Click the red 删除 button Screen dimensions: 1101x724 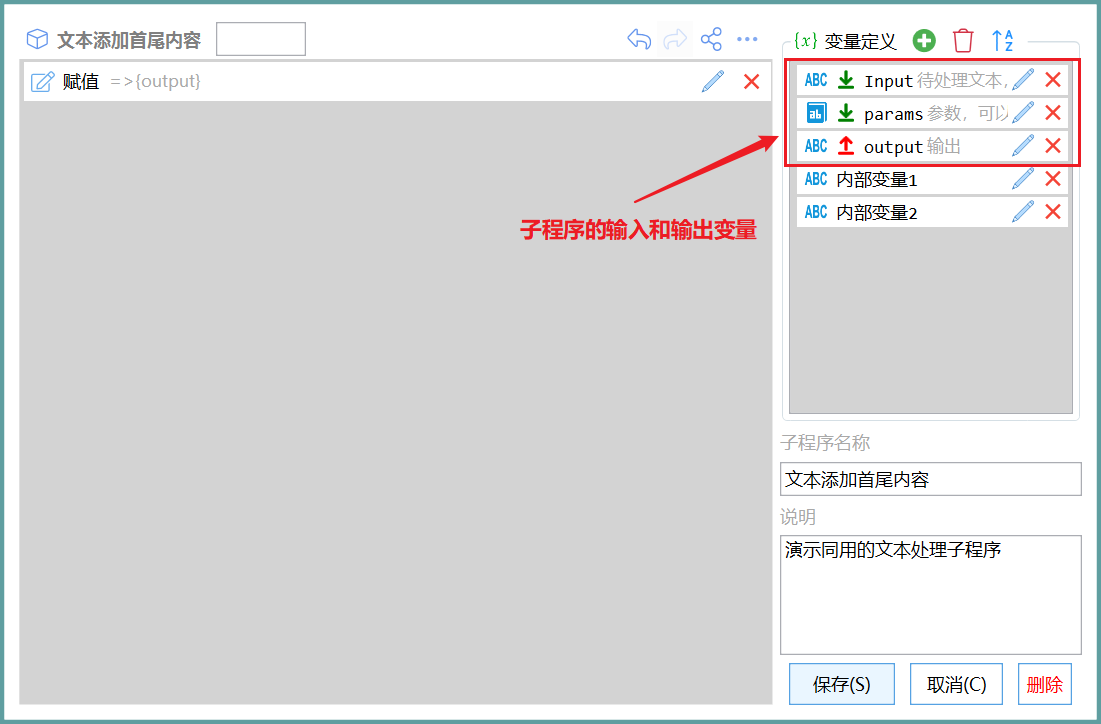click(x=1045, y=684)
